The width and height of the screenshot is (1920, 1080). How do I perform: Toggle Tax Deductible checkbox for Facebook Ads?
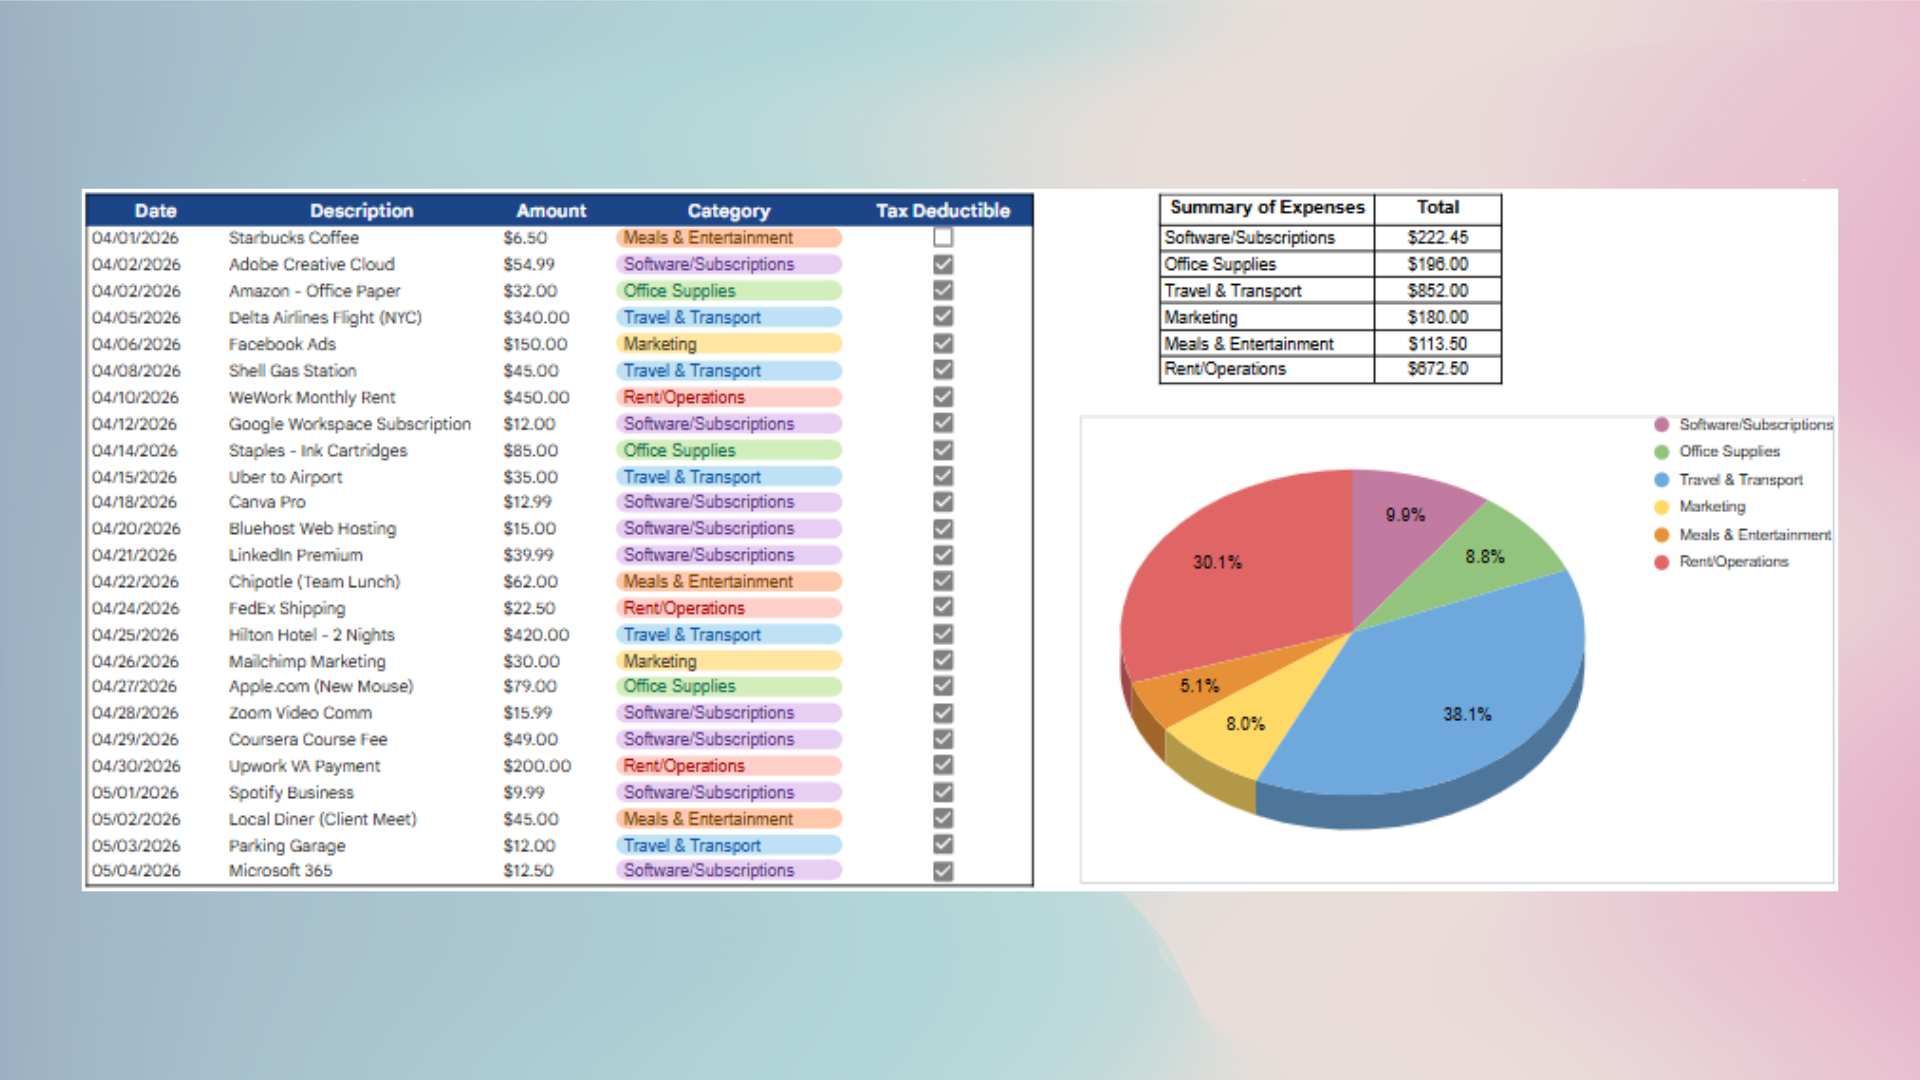[x=943, y=343]
